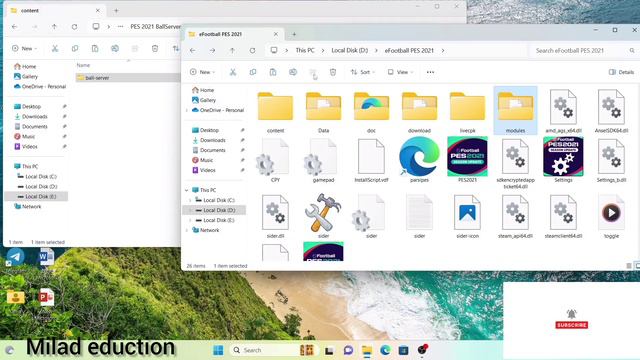Open the Sort dropdown menu
The image size is (640, 360).
[362, 72]
